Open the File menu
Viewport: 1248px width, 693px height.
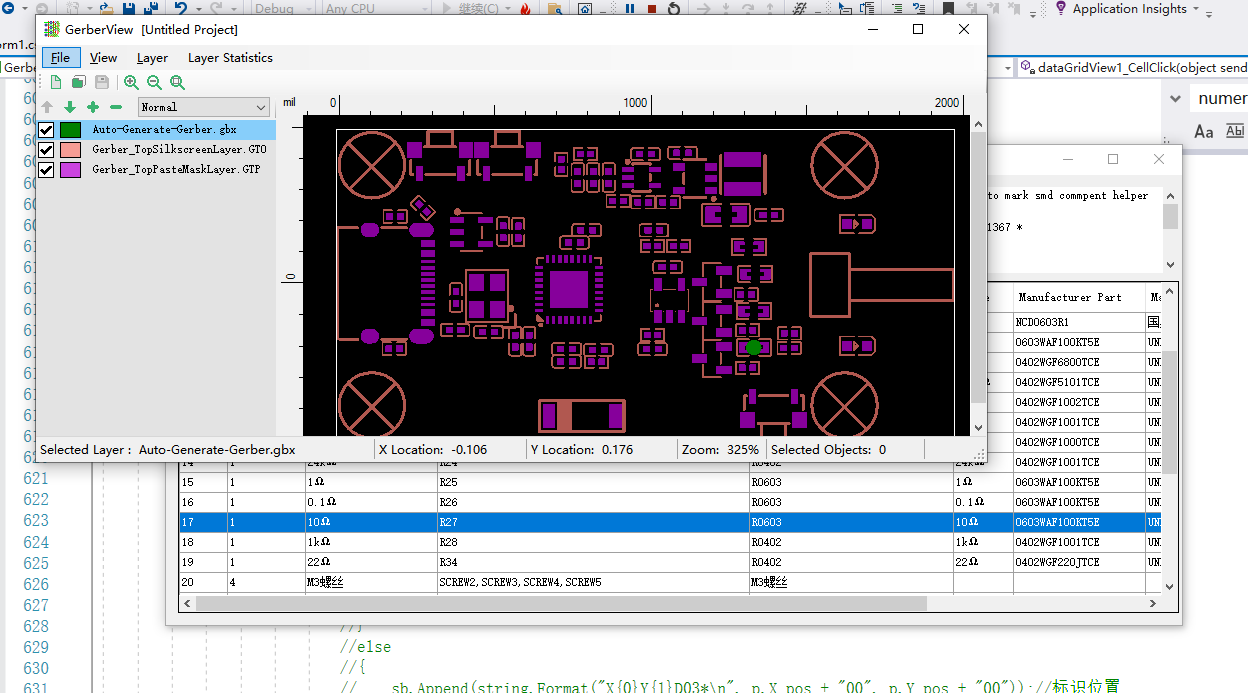pos(60,58)
